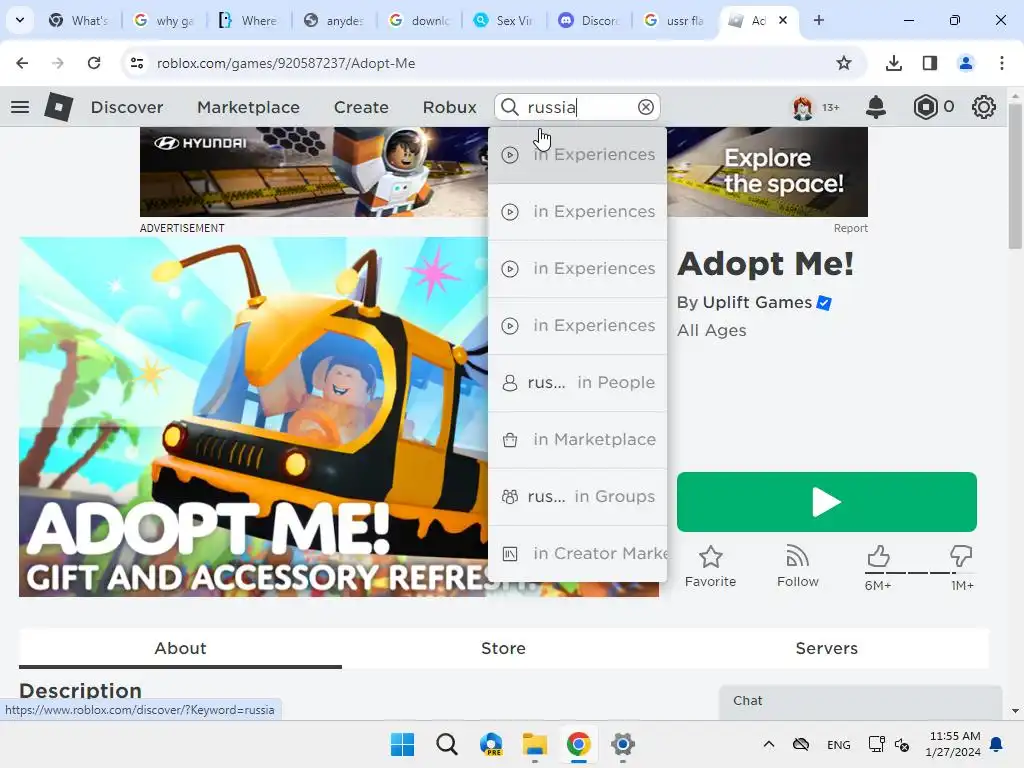Image resolution: width=1024 pixels, height=768 pixels.
Task: Open the Robux nav link
Action: tap(449, 107)
